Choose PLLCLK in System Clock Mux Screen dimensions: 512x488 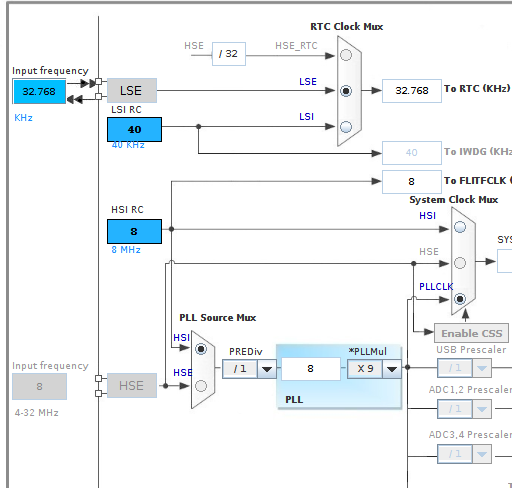tap(460, 299)
